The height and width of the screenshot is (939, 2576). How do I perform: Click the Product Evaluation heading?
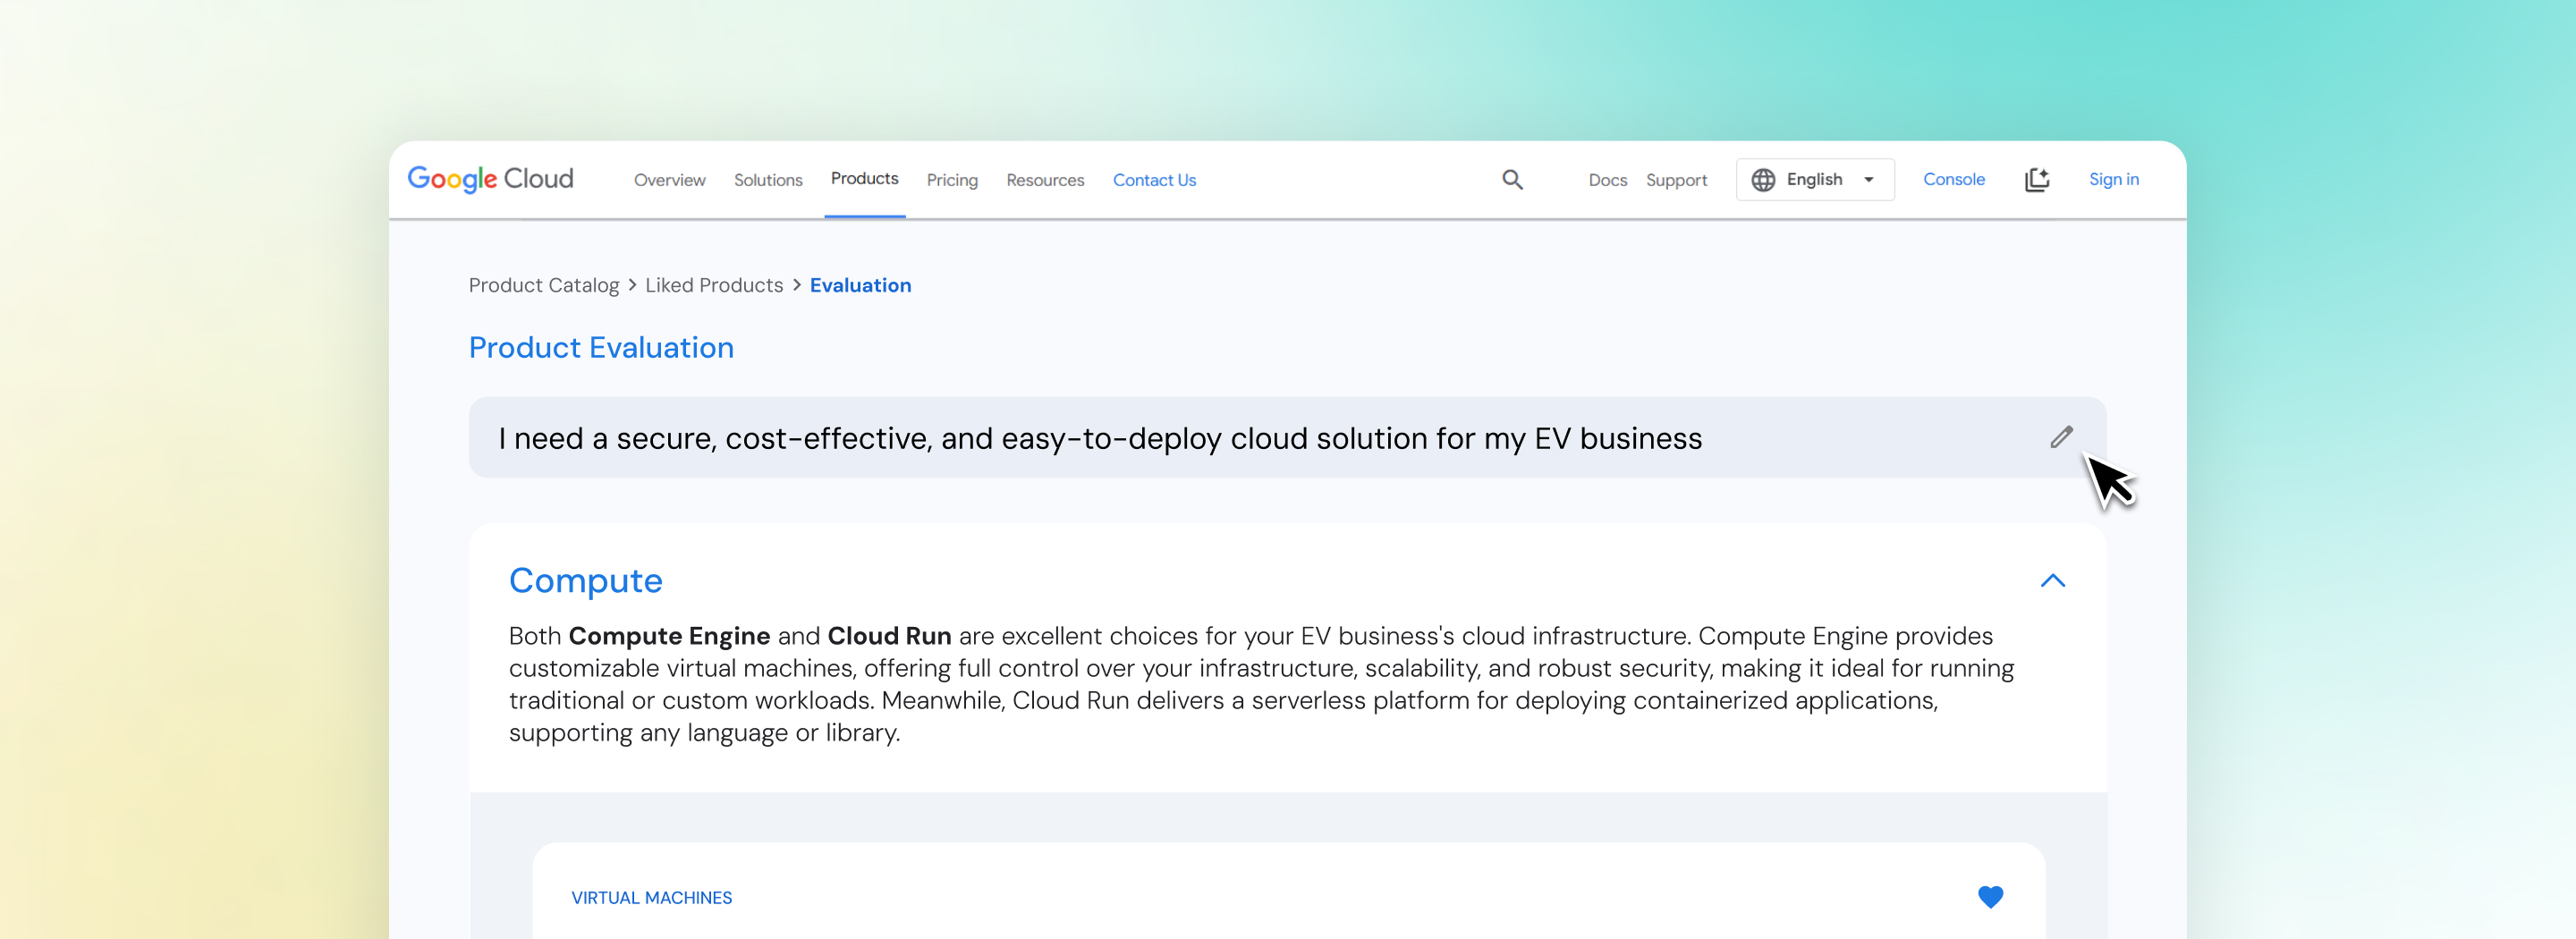tap(601, 347)
